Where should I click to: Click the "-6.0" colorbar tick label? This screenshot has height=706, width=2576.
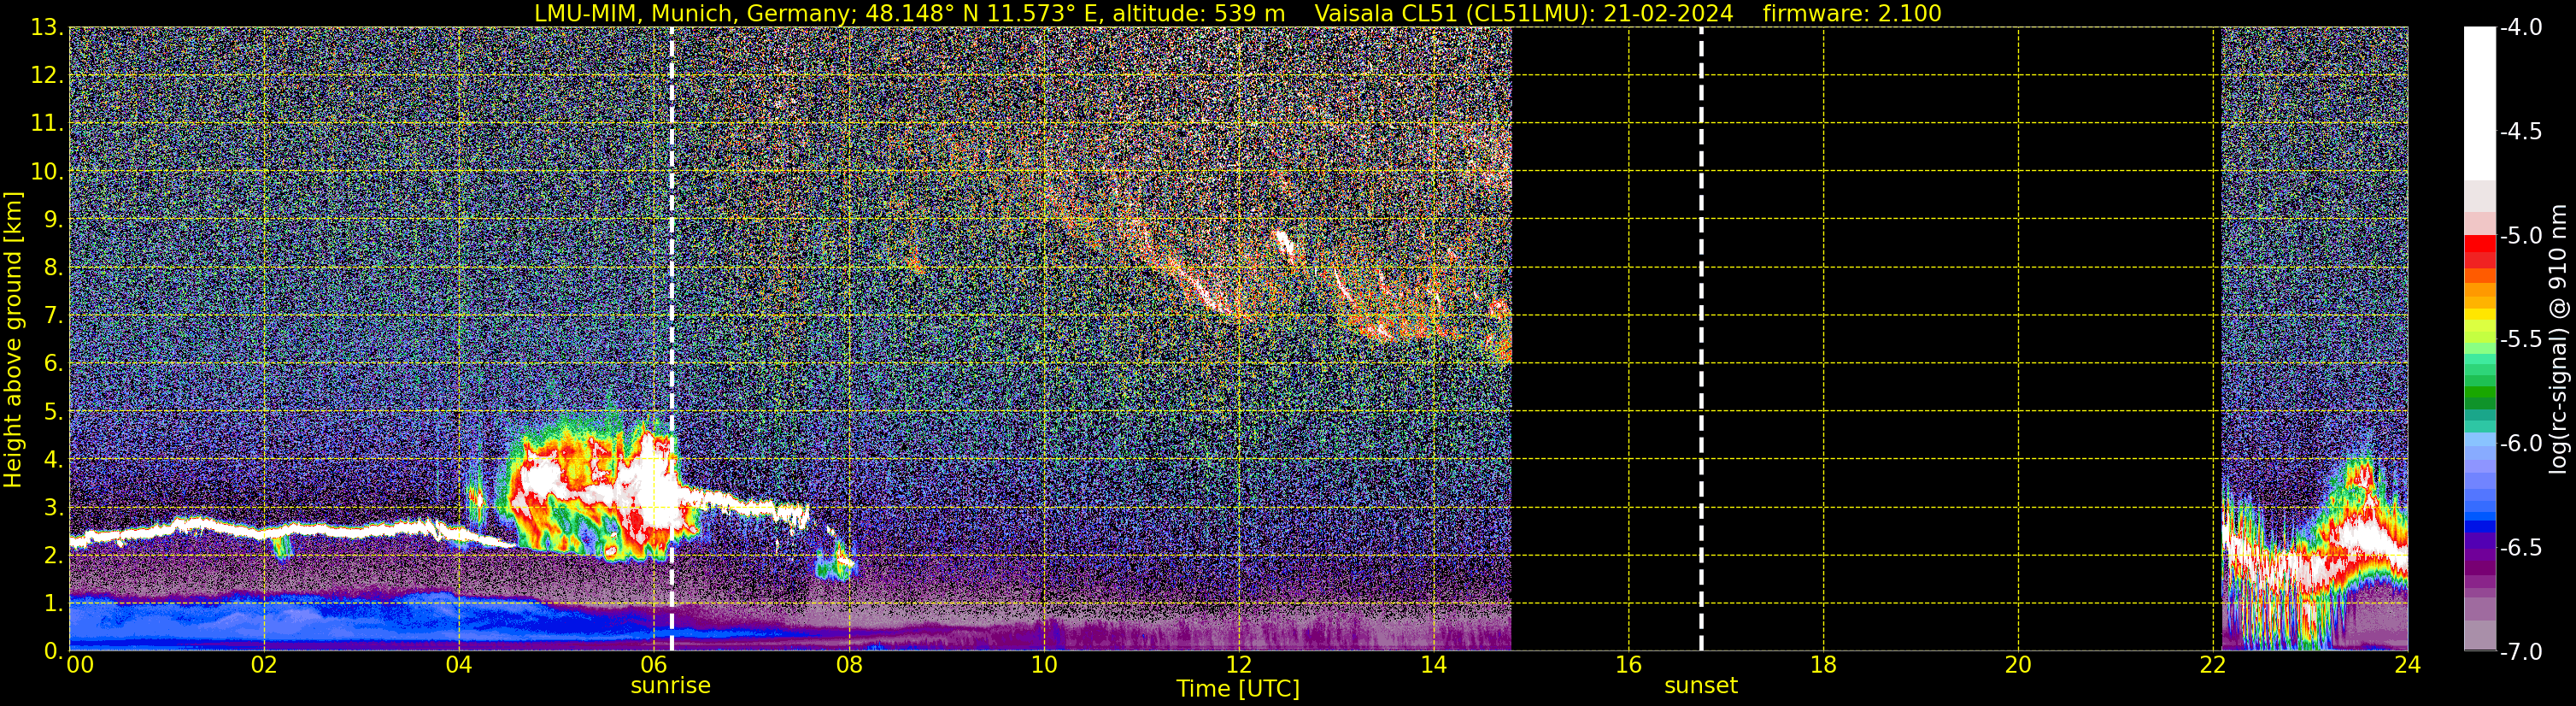[x=2521, y=444]
